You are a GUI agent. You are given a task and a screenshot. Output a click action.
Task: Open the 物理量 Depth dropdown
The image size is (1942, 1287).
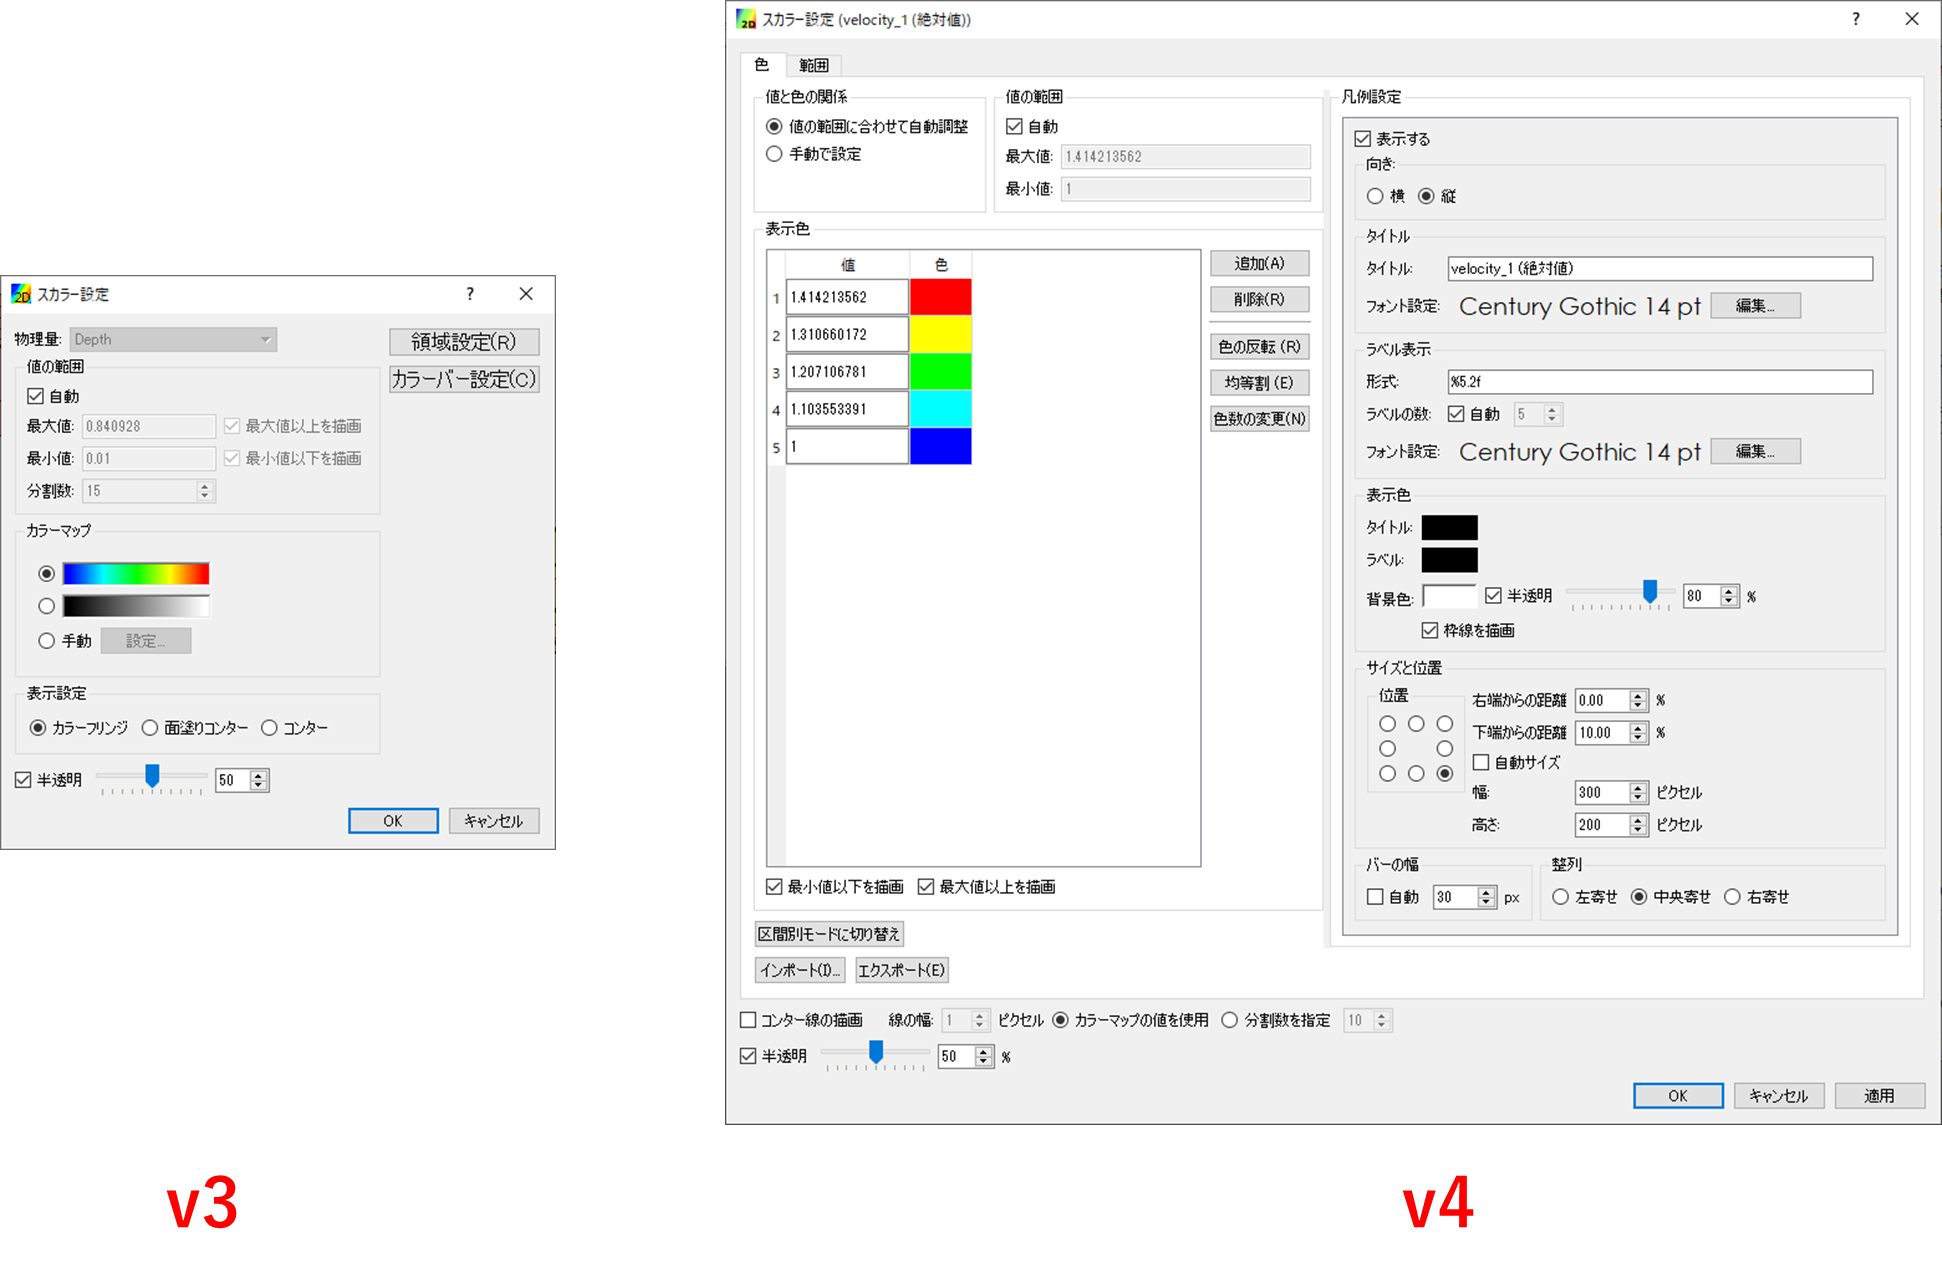(173, 340)
